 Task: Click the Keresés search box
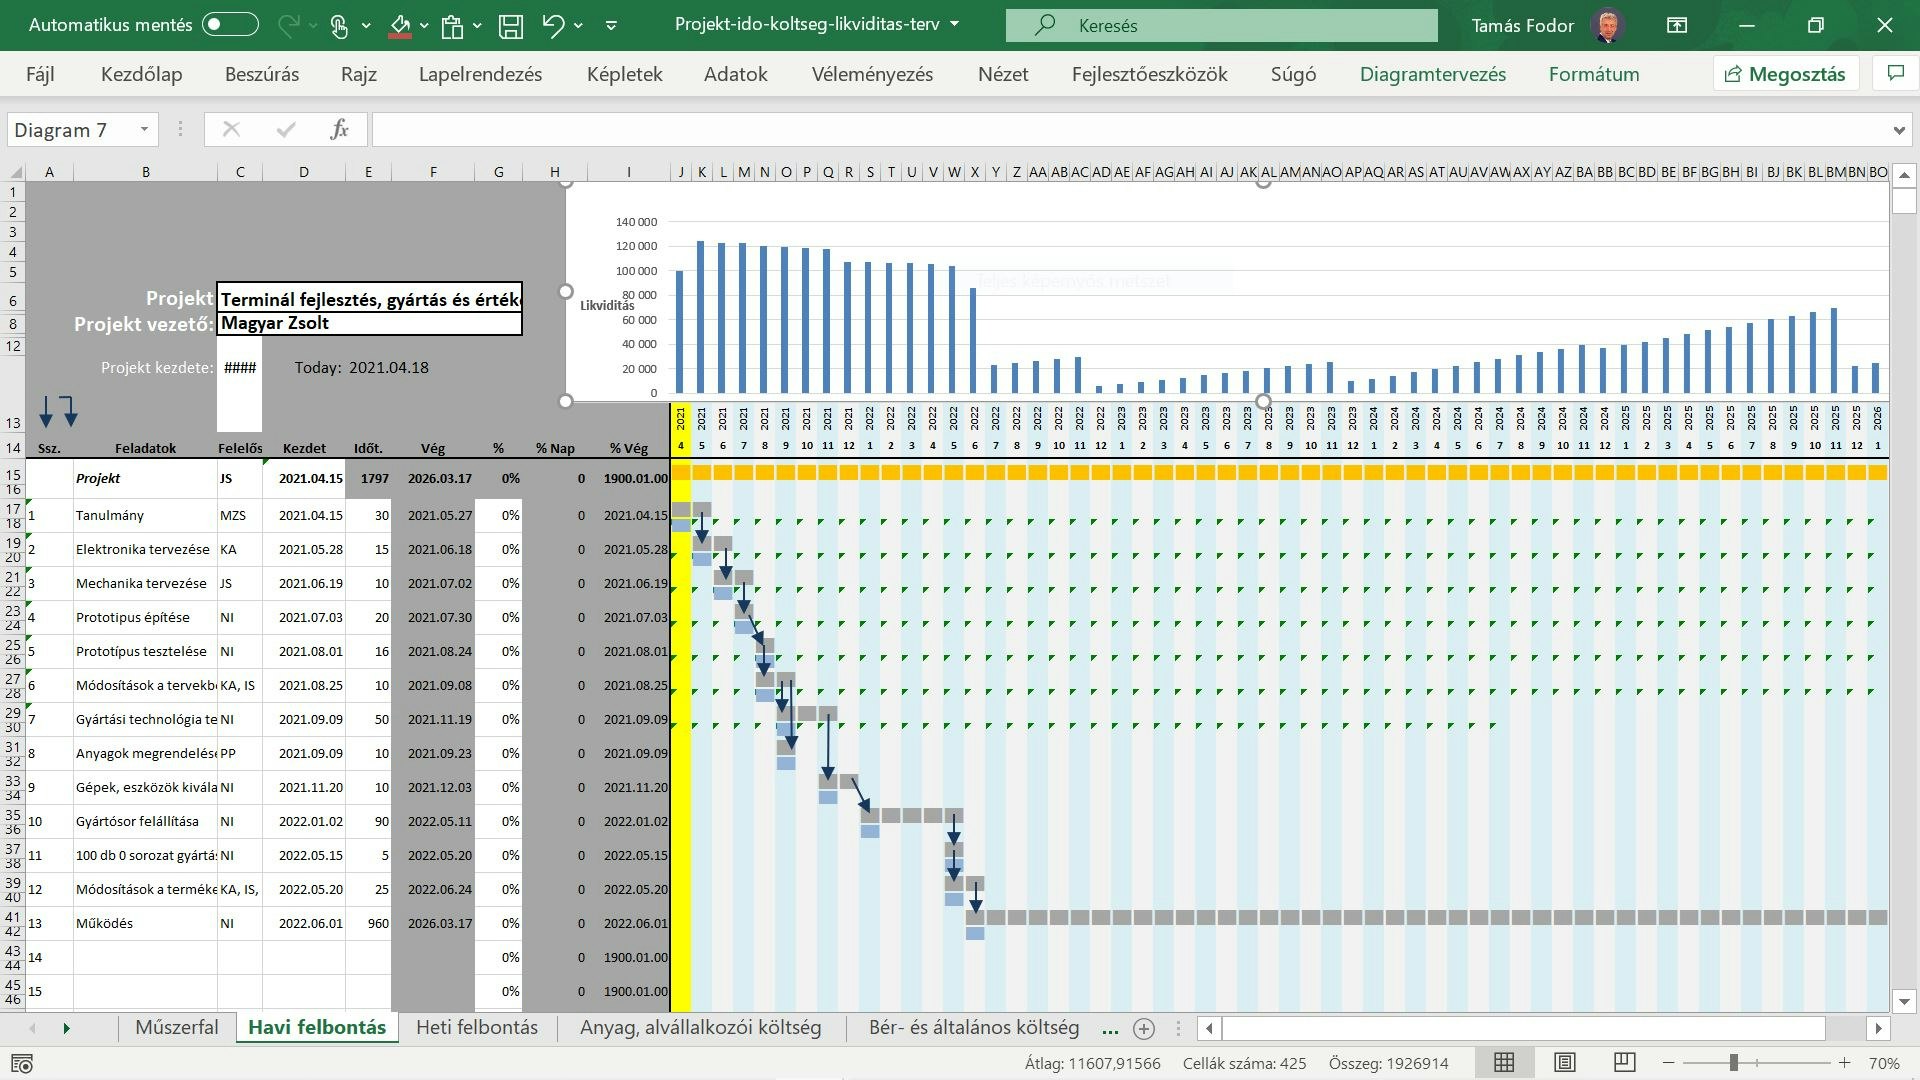(1221, 25)
